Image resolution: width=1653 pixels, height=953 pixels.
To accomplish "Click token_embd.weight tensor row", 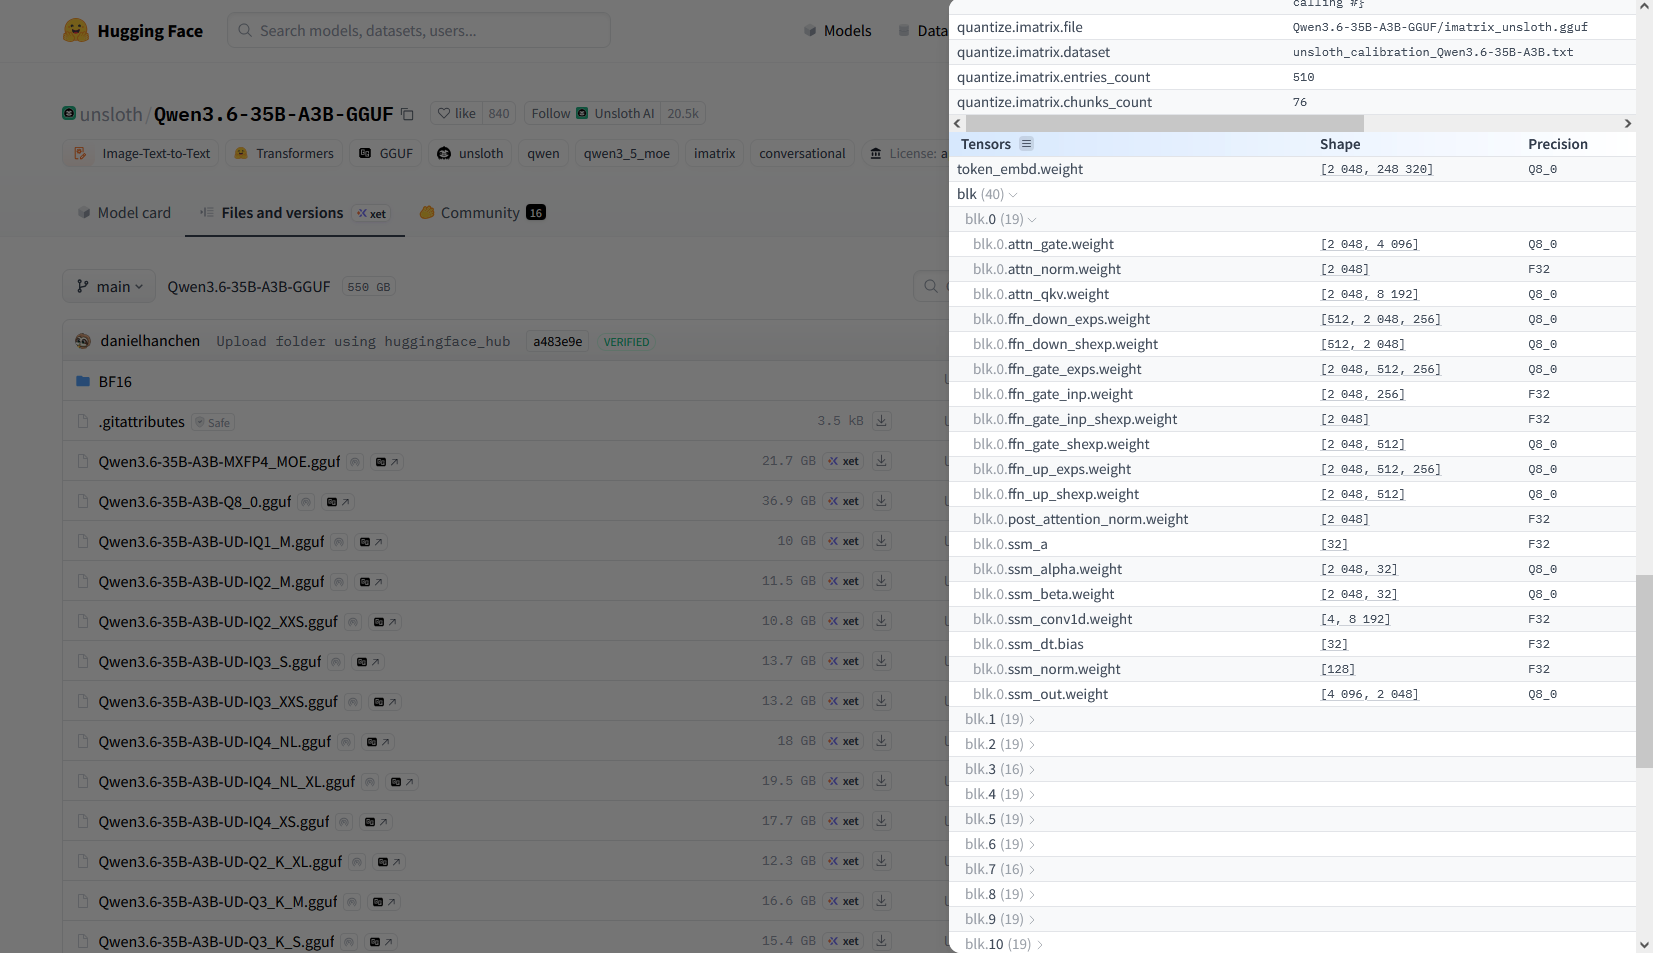I will tap(1292, 169).
